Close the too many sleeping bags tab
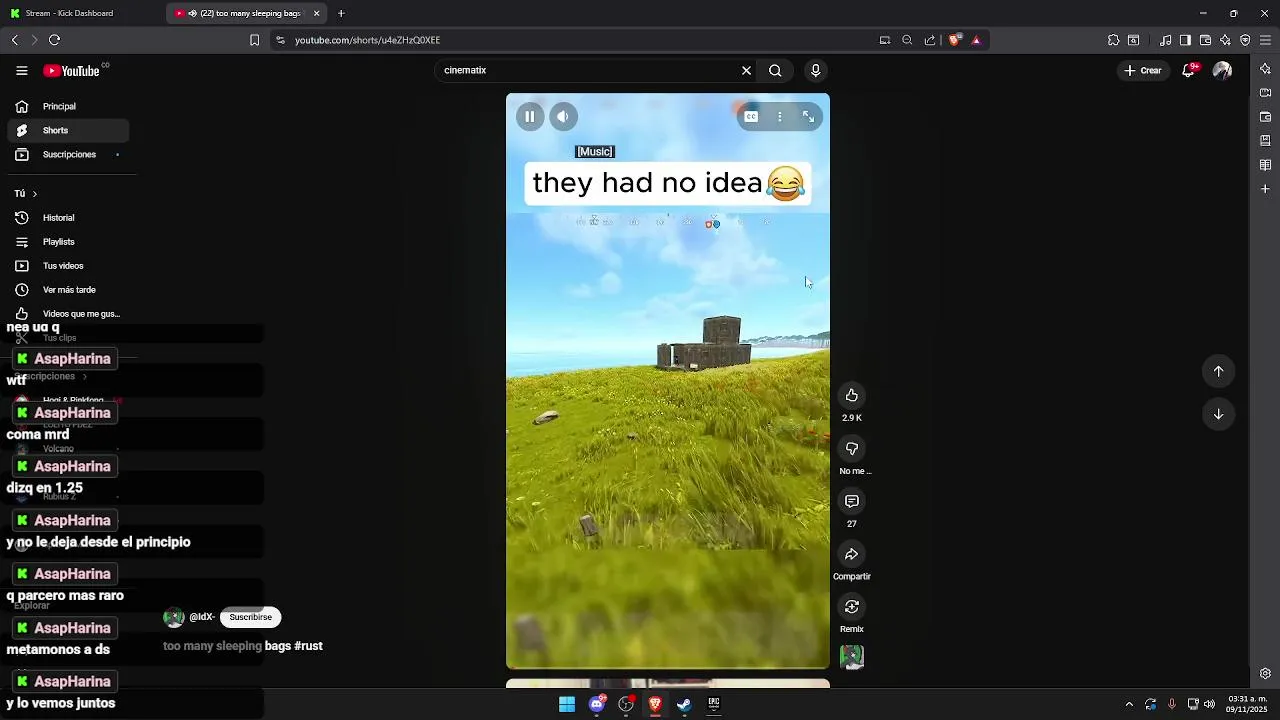The width and height of the screenshot is (1280, 720). (x=317, y=13)
